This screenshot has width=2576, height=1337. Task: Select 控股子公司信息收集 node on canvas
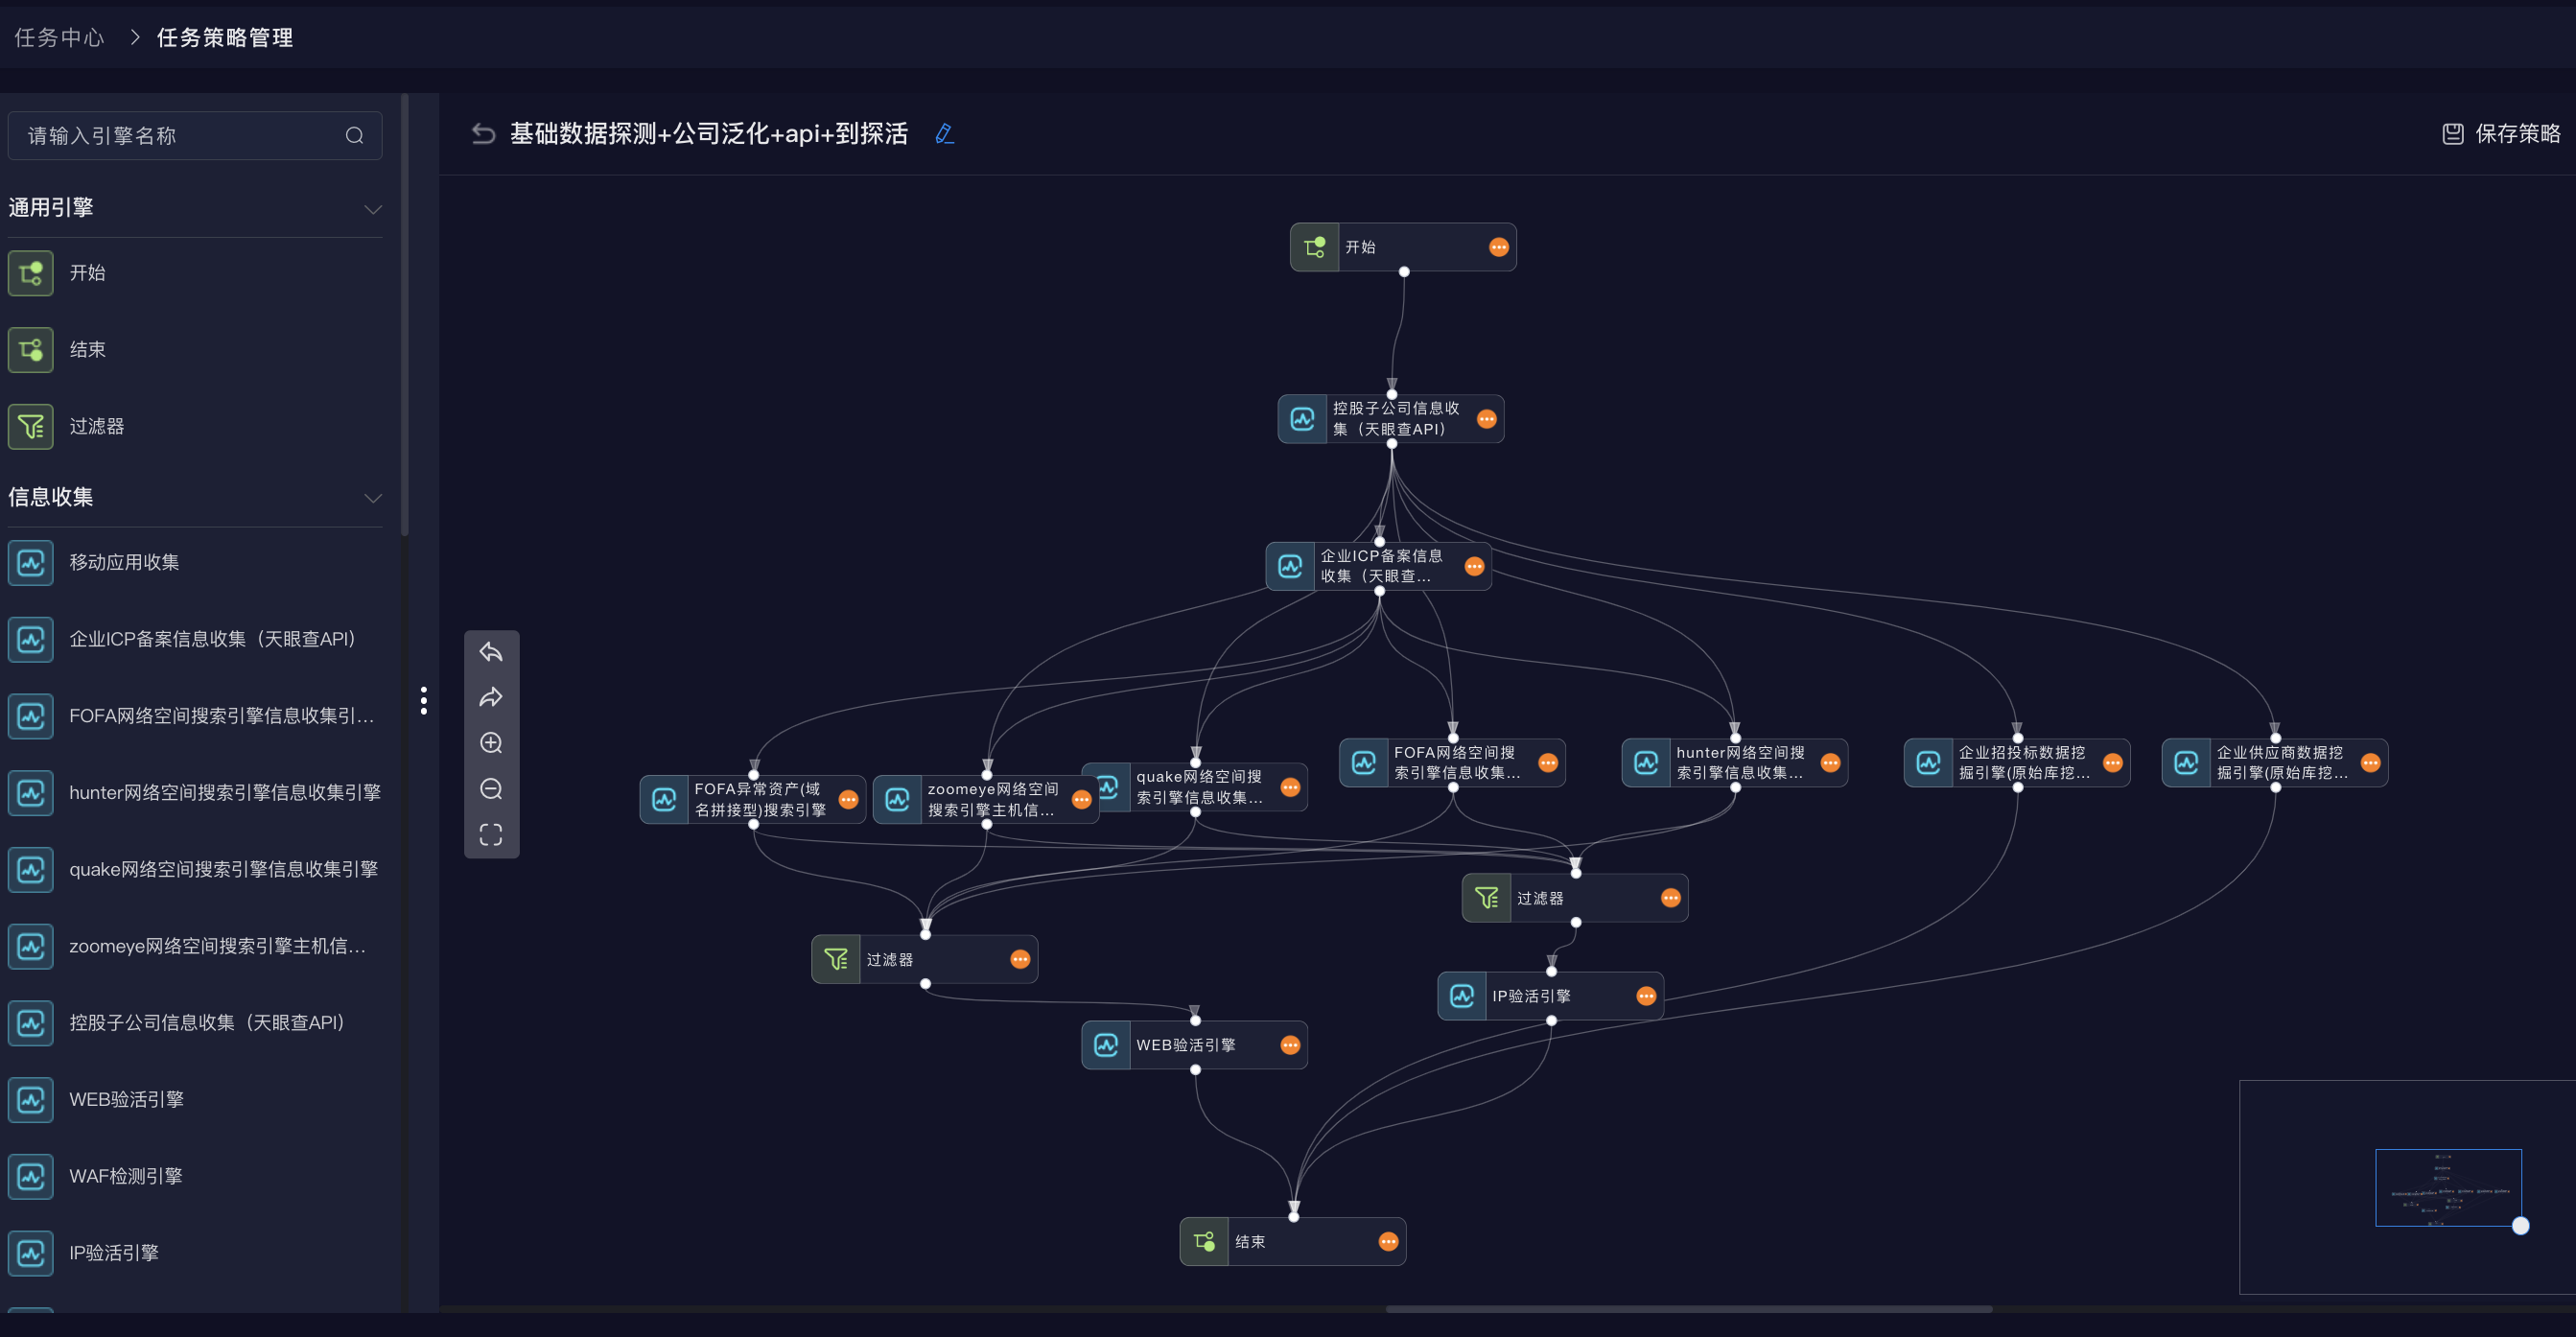tap(1391, 419)
